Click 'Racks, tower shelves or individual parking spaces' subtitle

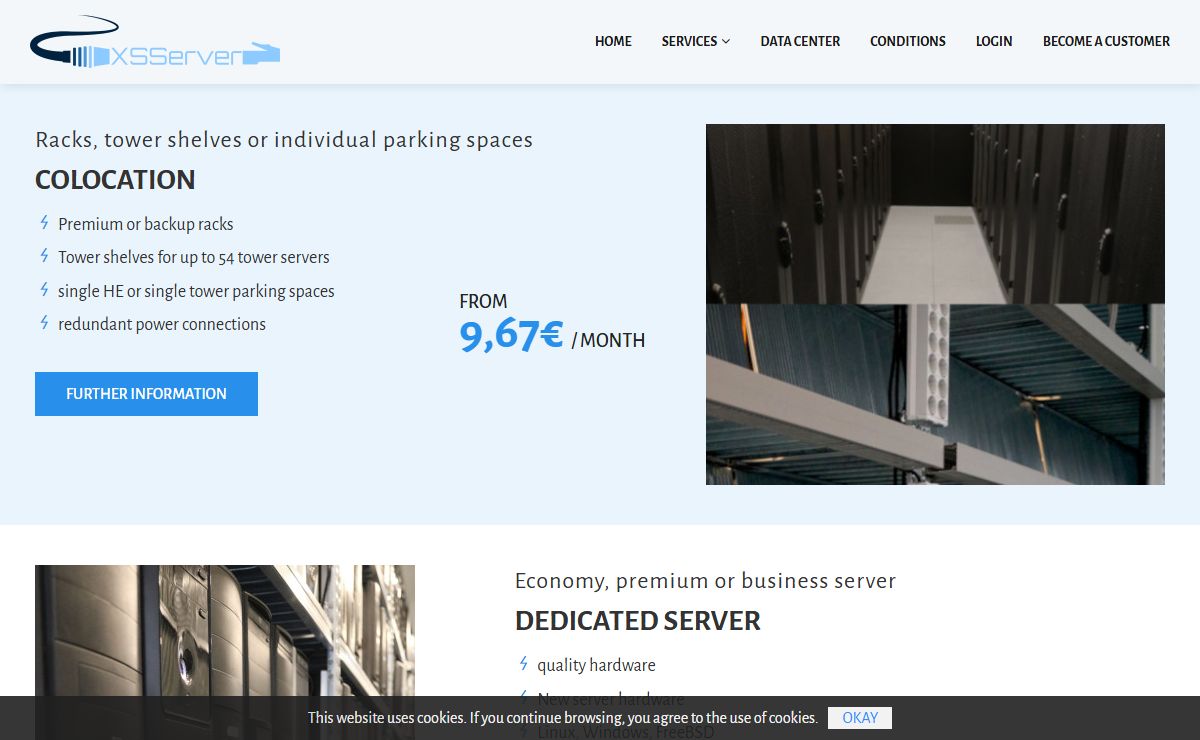coord(284,140)
